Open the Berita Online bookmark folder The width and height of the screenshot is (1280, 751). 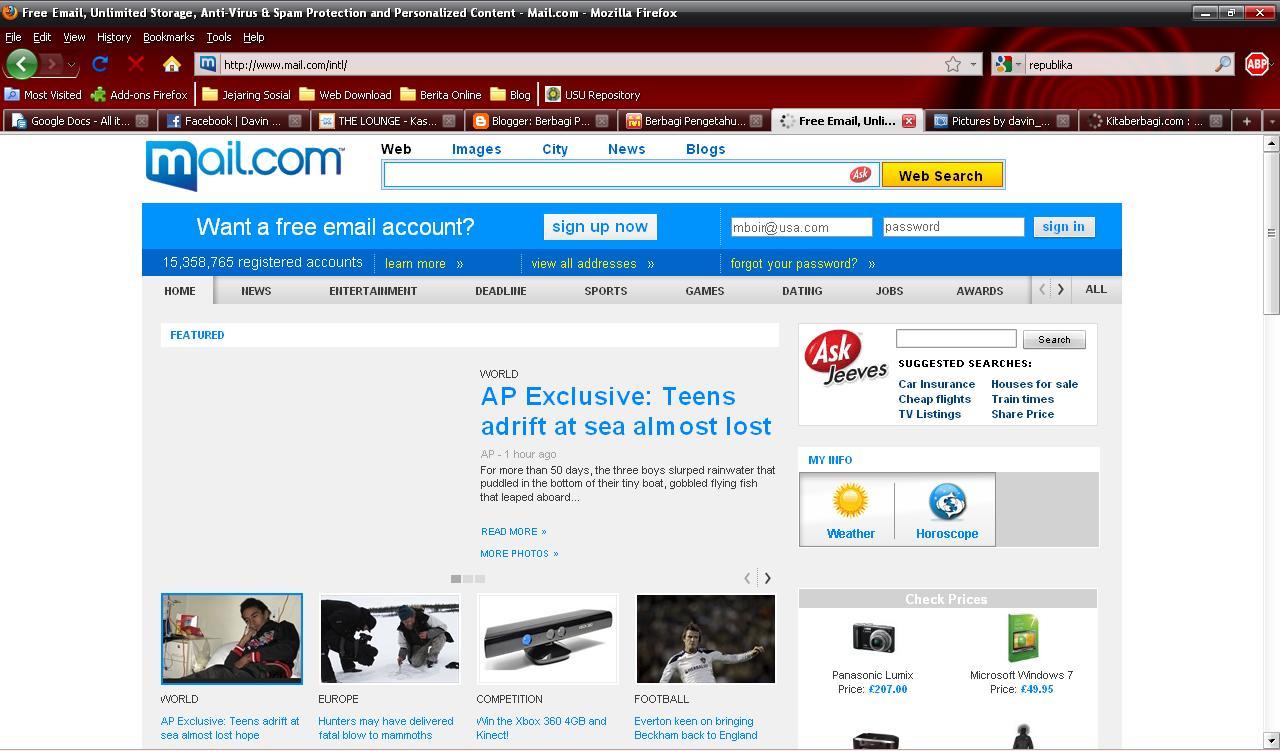click(x=441, y=95)
